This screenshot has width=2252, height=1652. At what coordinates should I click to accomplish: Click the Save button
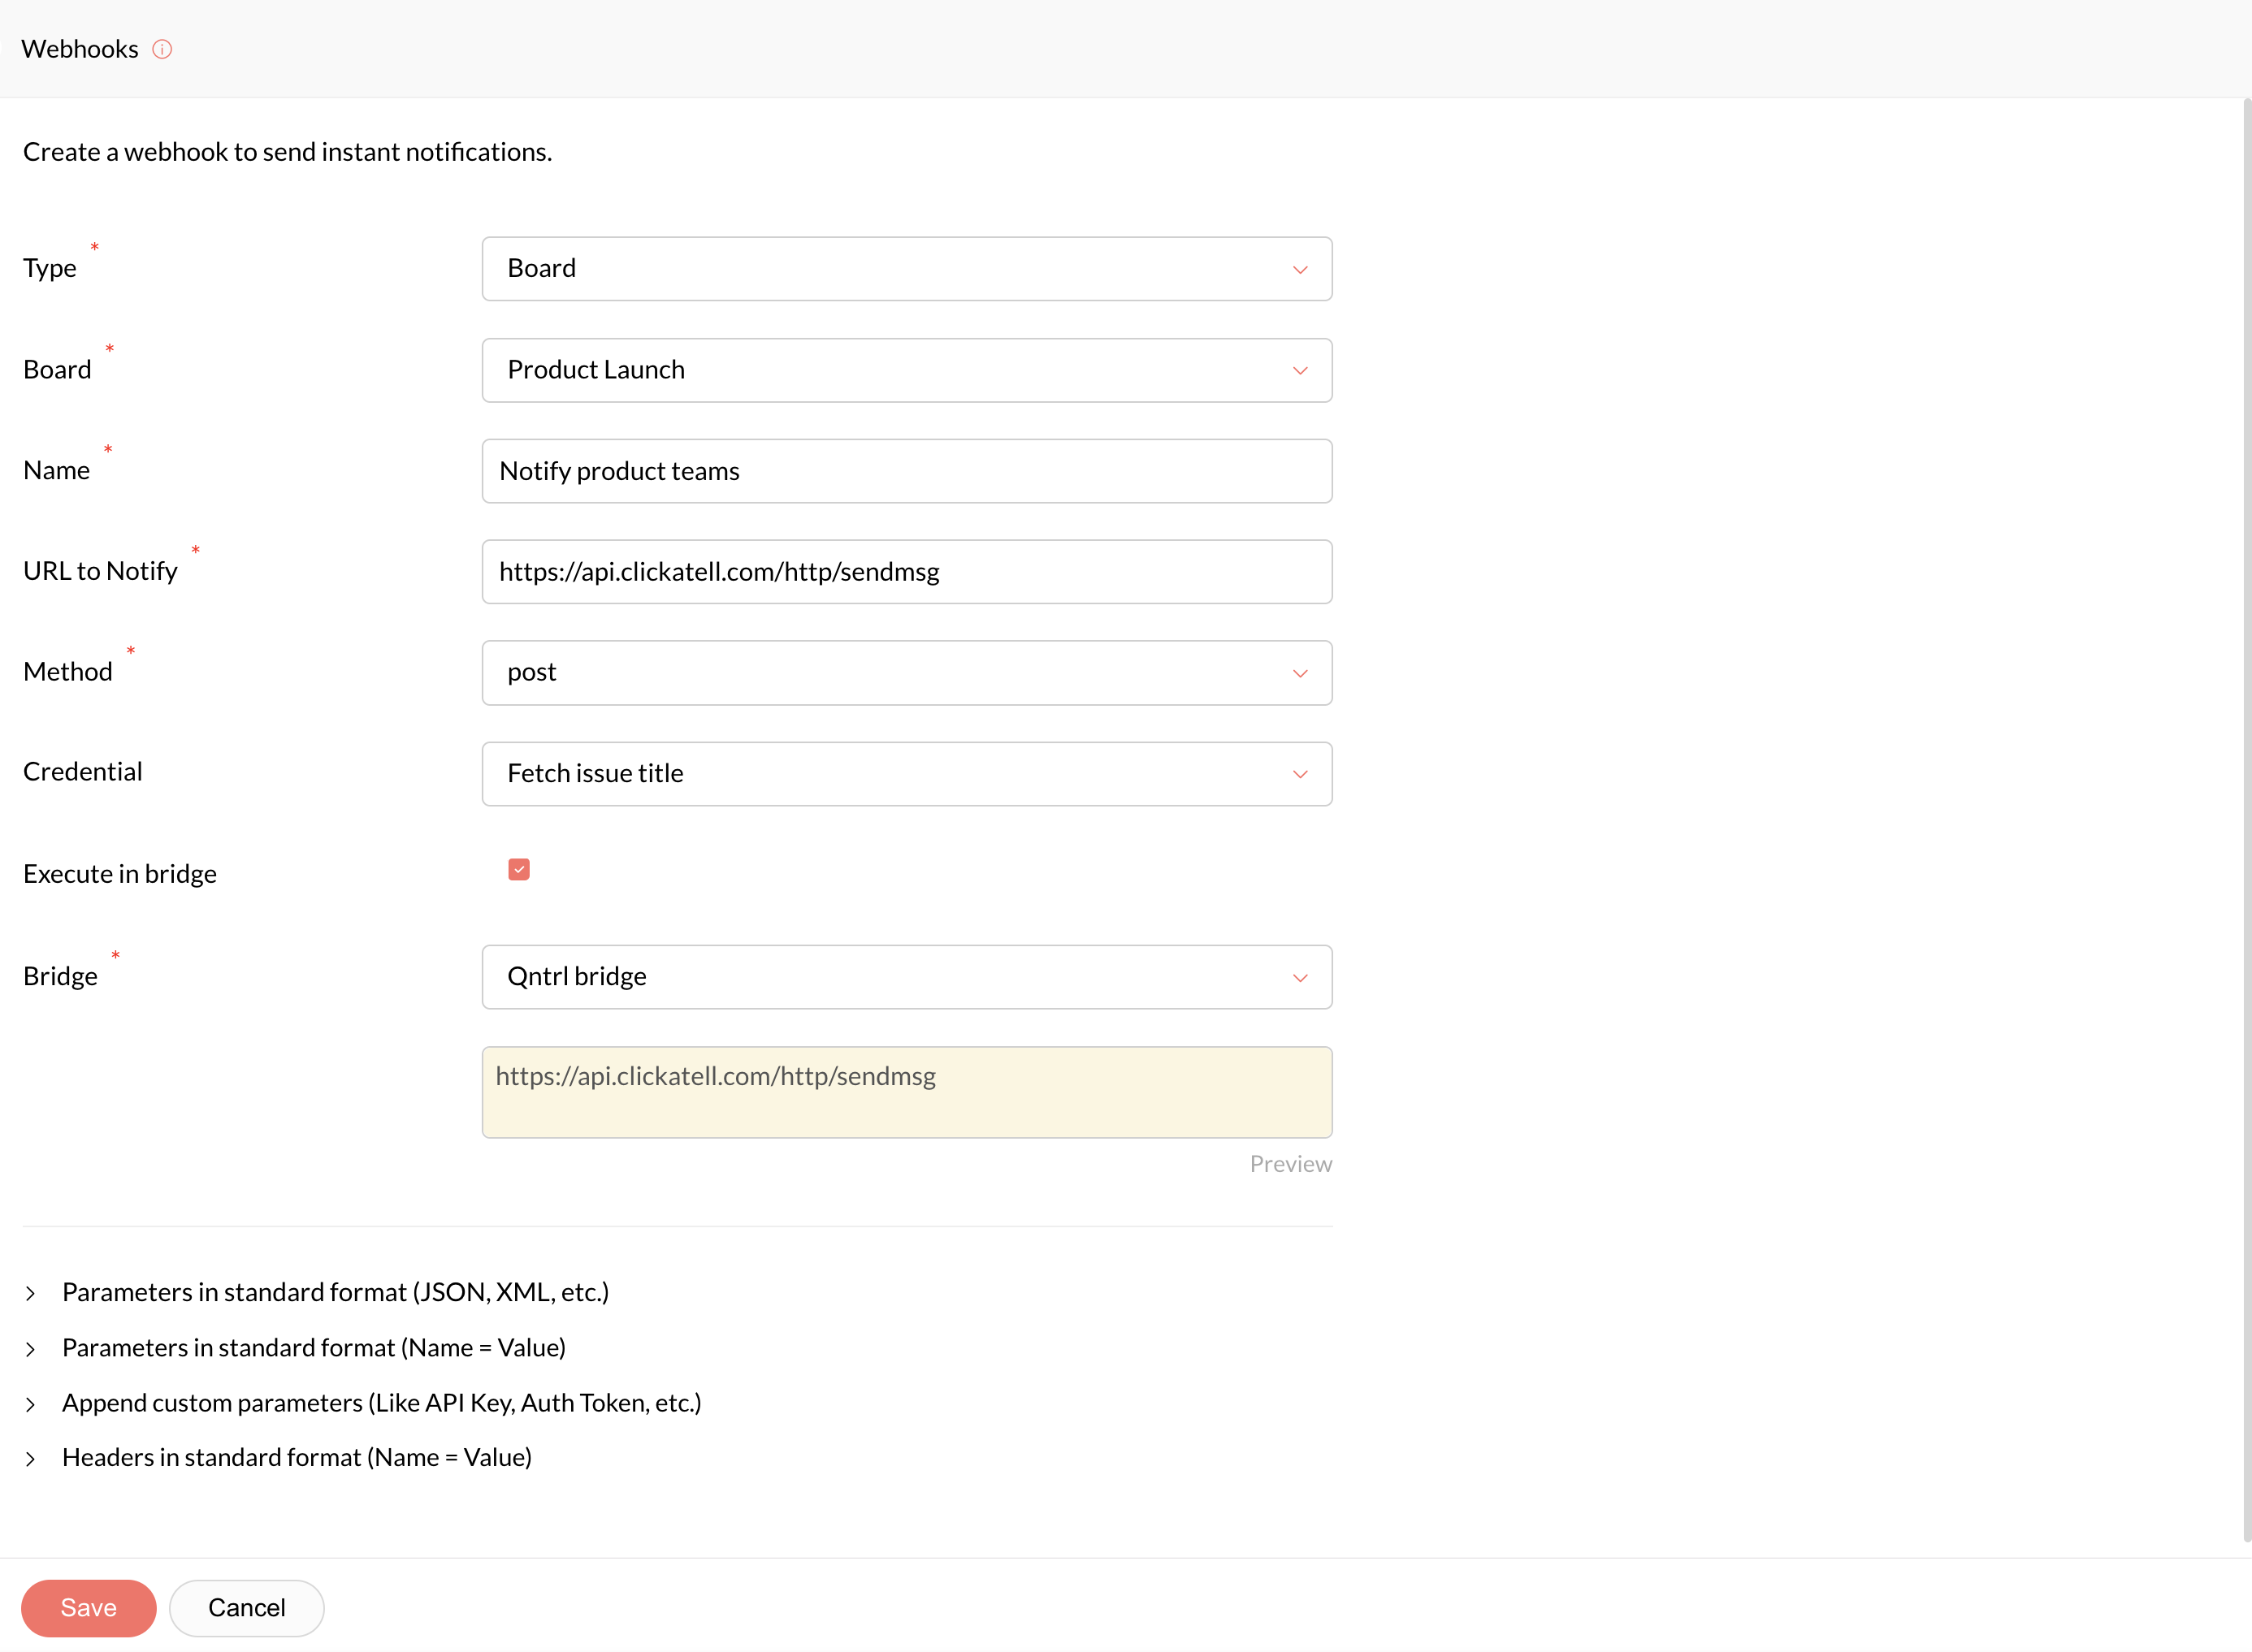88,1608
